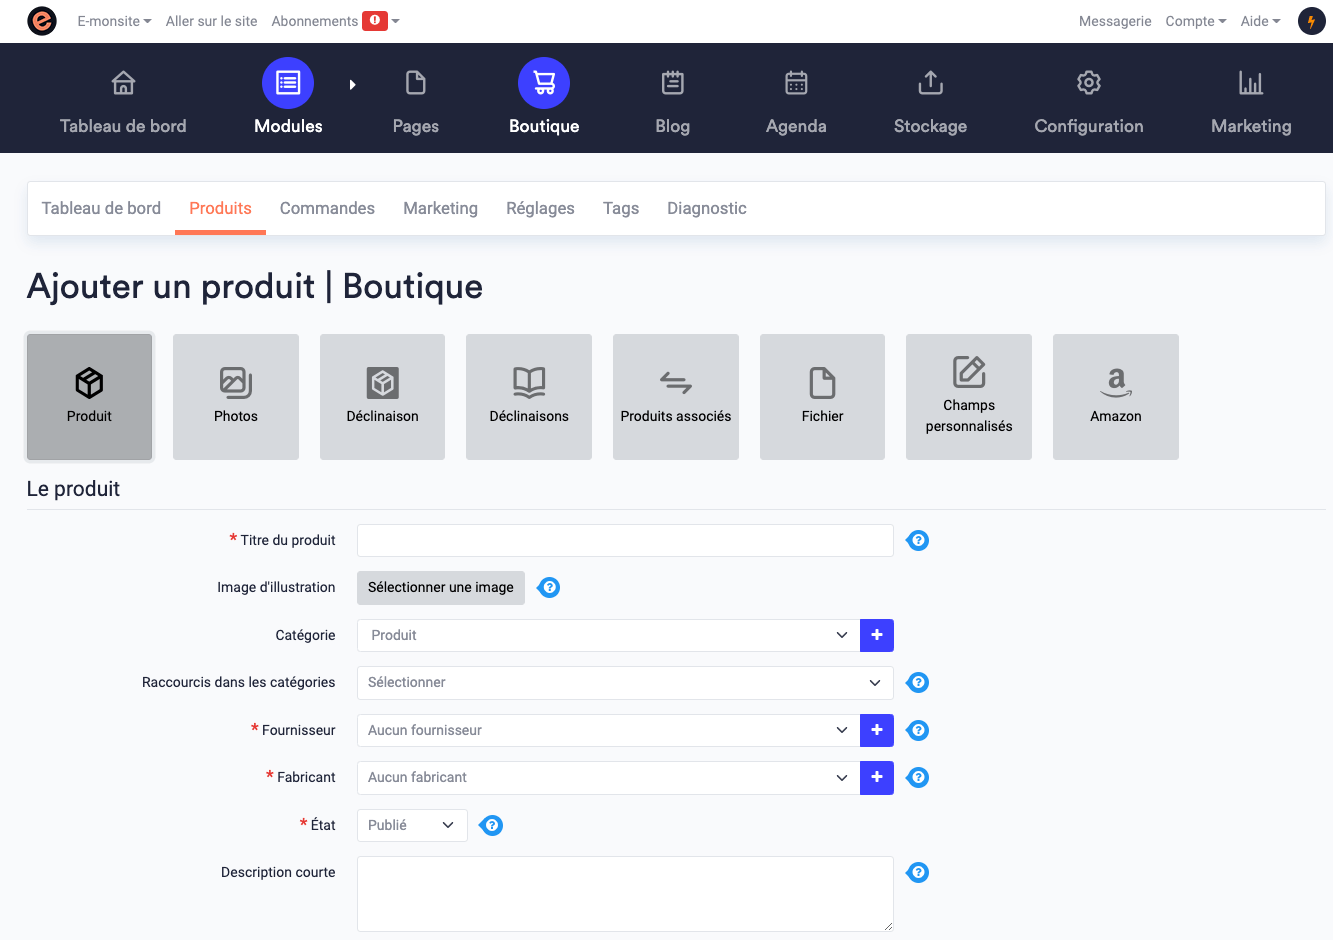This screenshot has width=1333, height=940.
Task: Show help for État field
Action: (491, 826)
